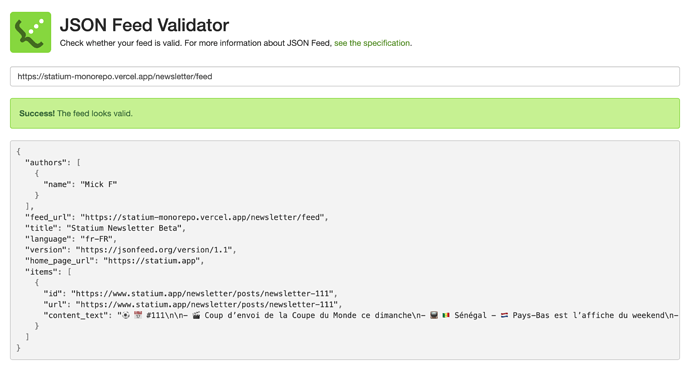Click the '"name": "Mick F"' line

coord(80,184)
